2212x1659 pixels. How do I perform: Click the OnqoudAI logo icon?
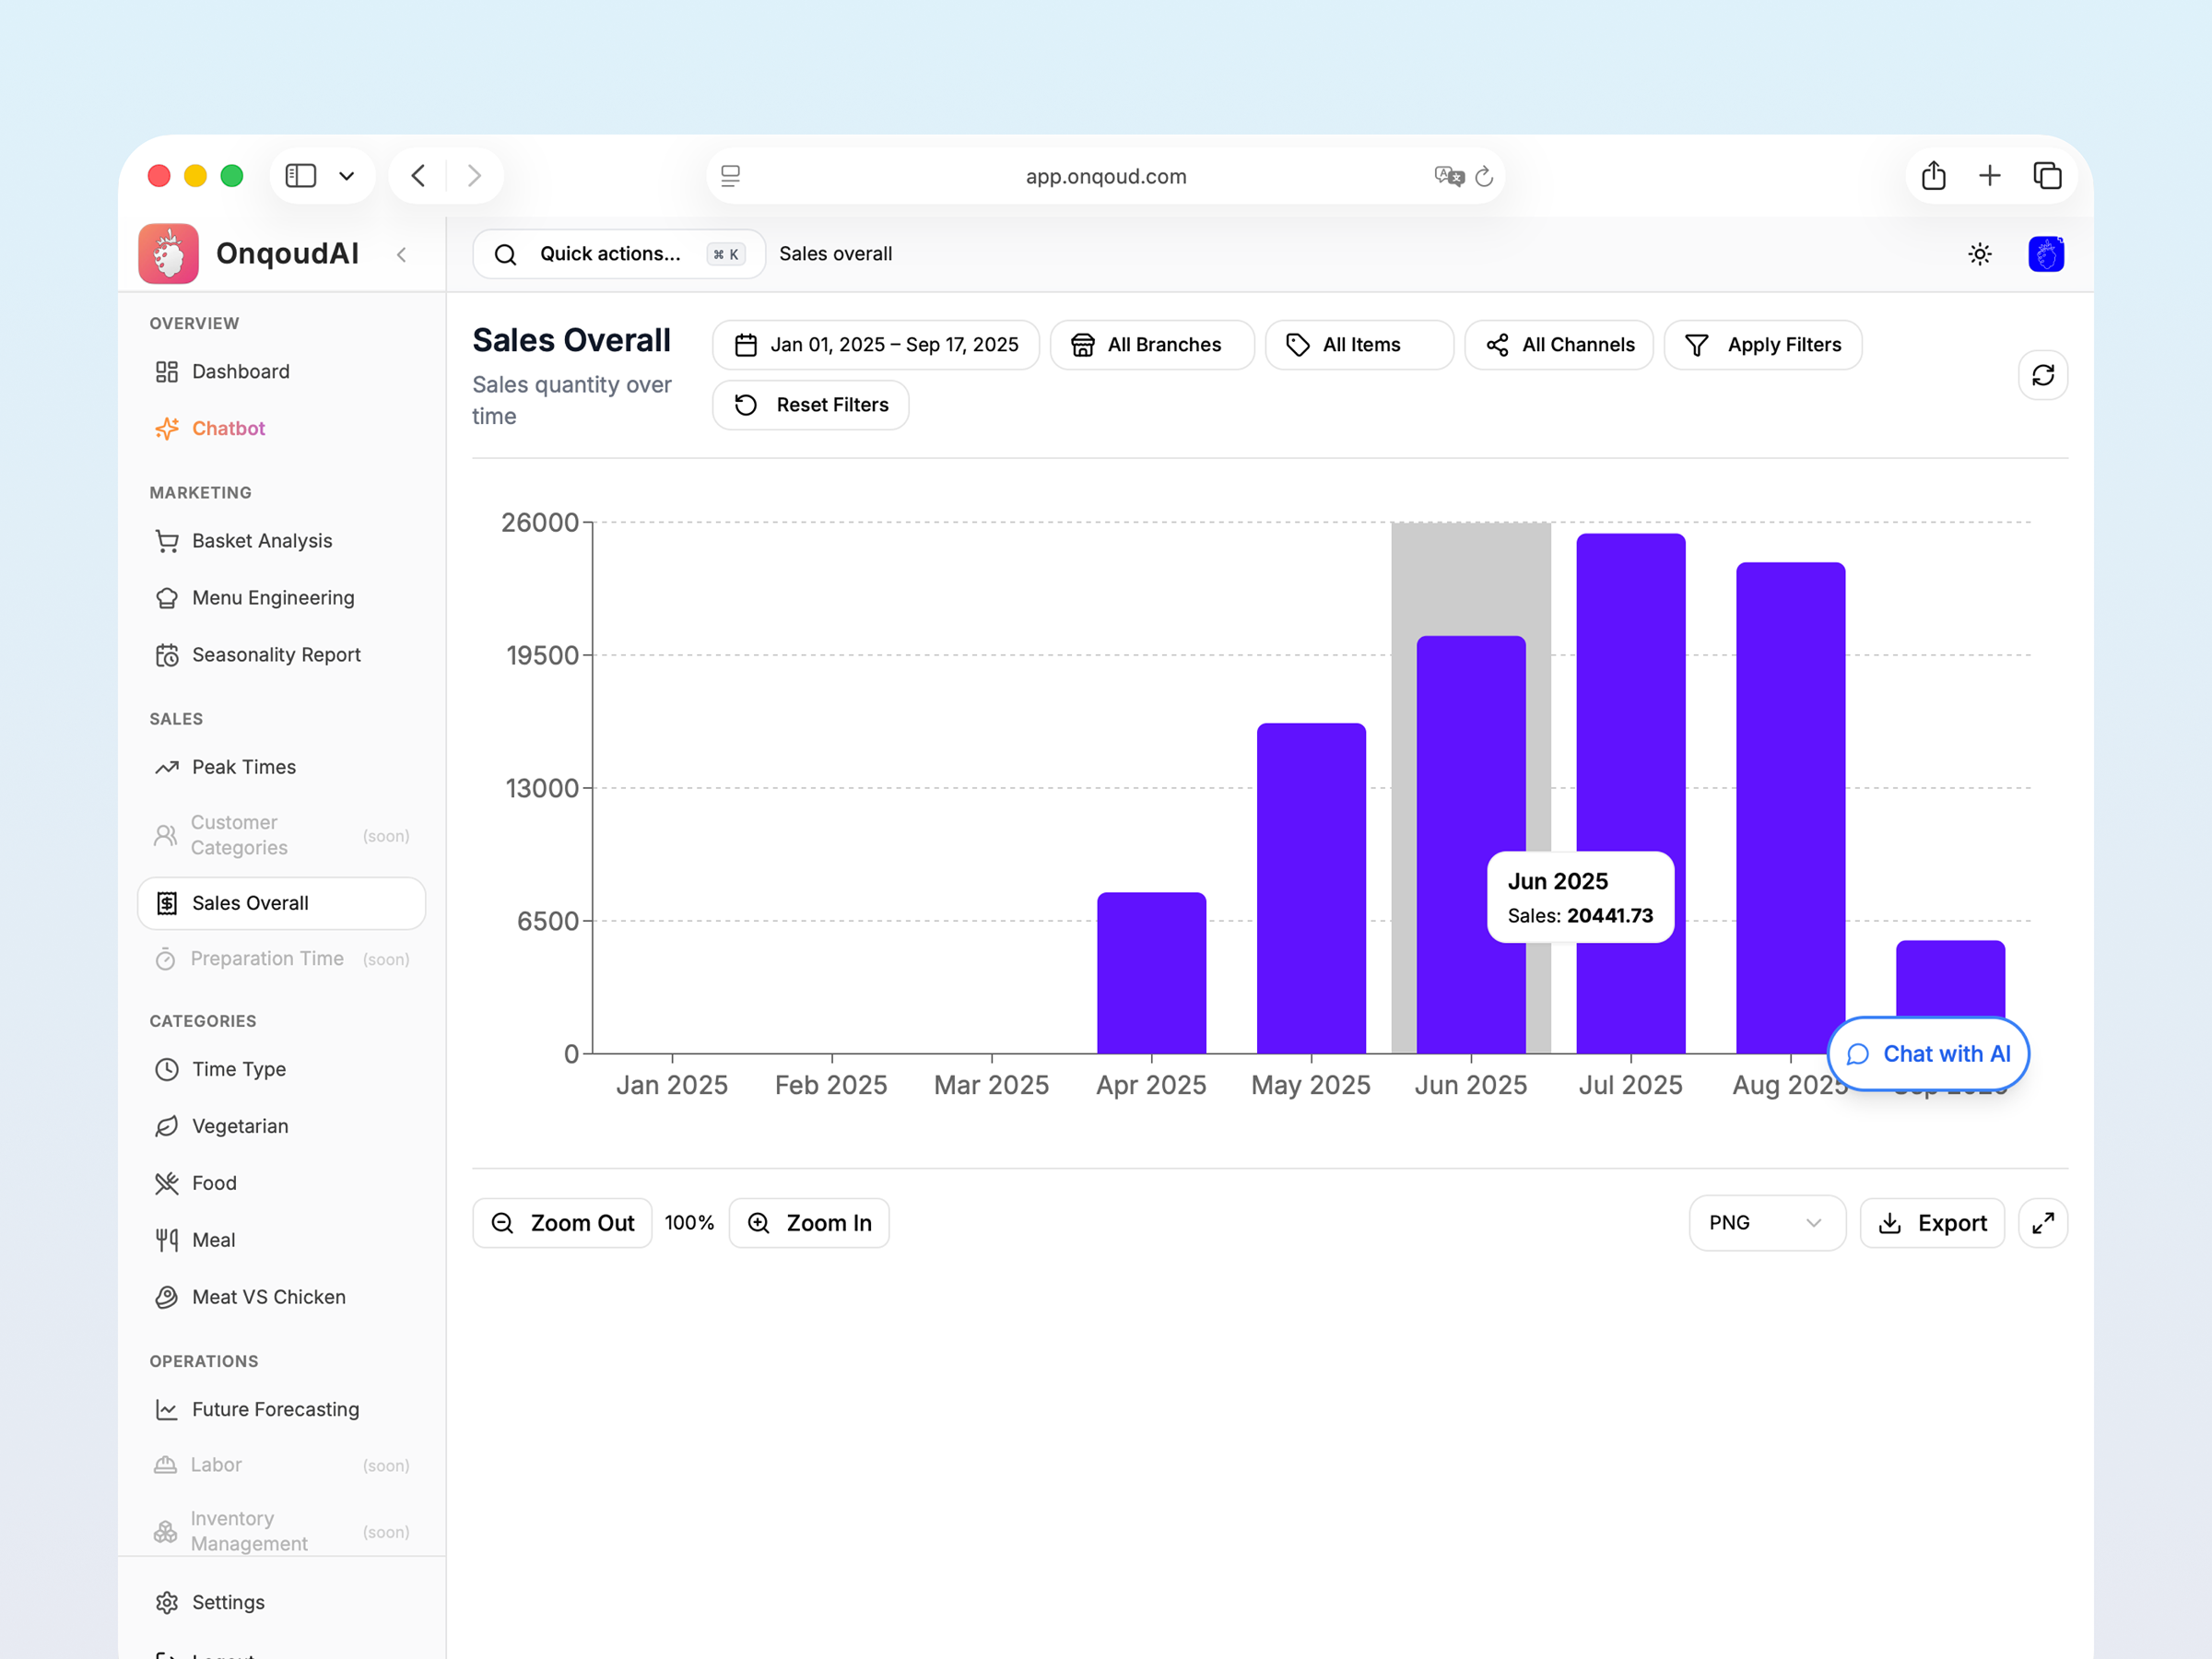pos(168,254)
